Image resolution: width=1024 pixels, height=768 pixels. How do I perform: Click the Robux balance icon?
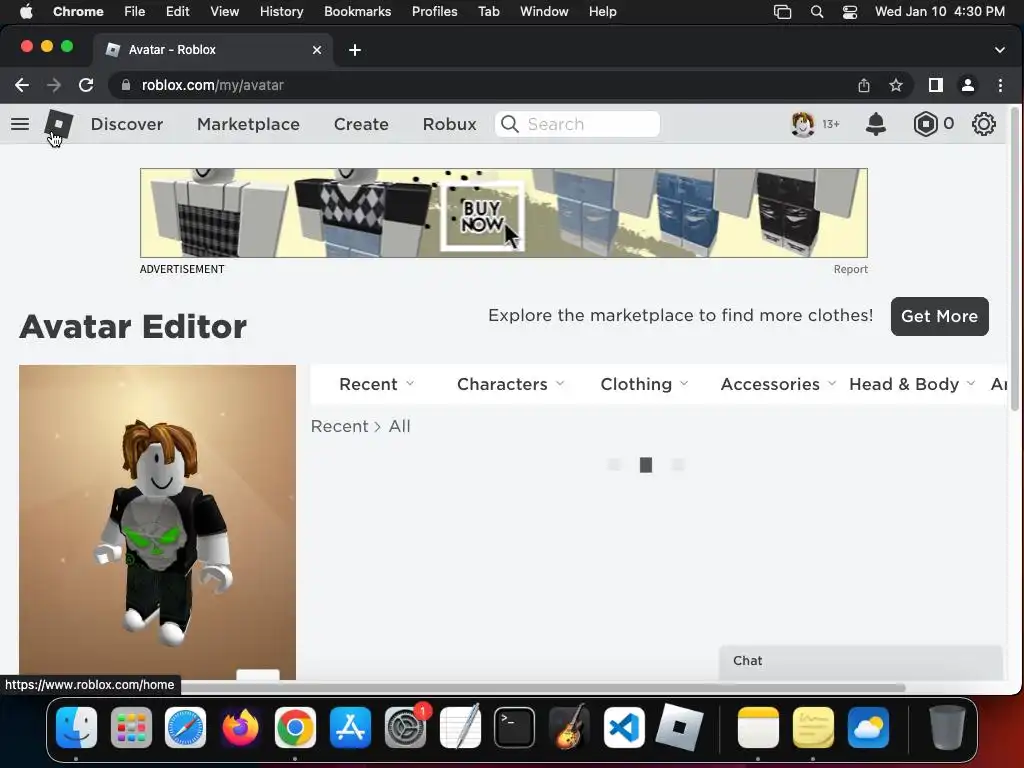925,124
